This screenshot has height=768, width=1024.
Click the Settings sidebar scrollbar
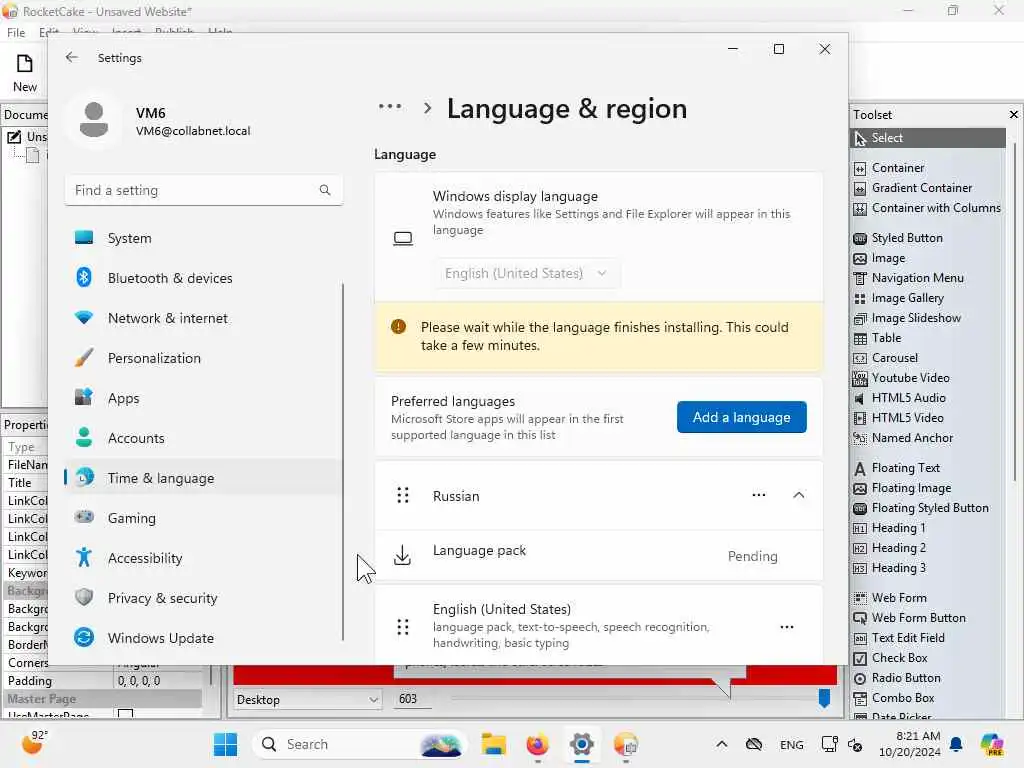pyautogui.click(x=343, y=461)
